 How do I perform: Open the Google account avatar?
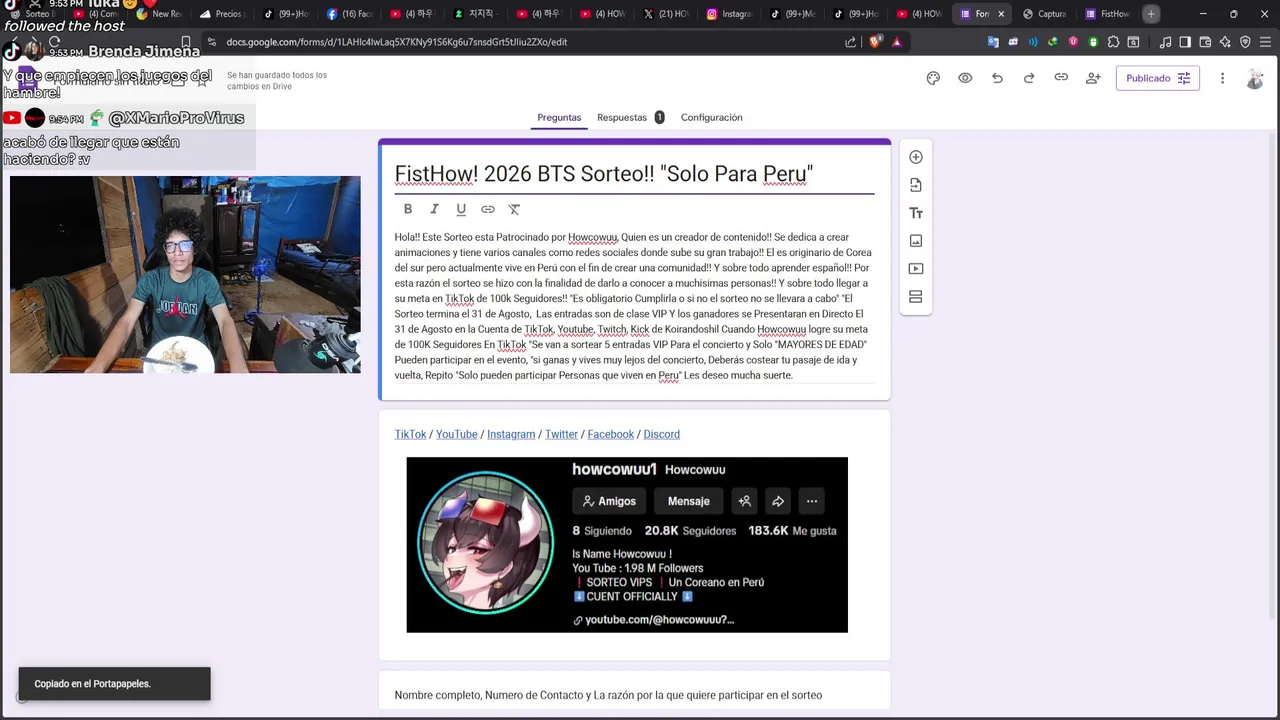click(x=1255, y=79)
